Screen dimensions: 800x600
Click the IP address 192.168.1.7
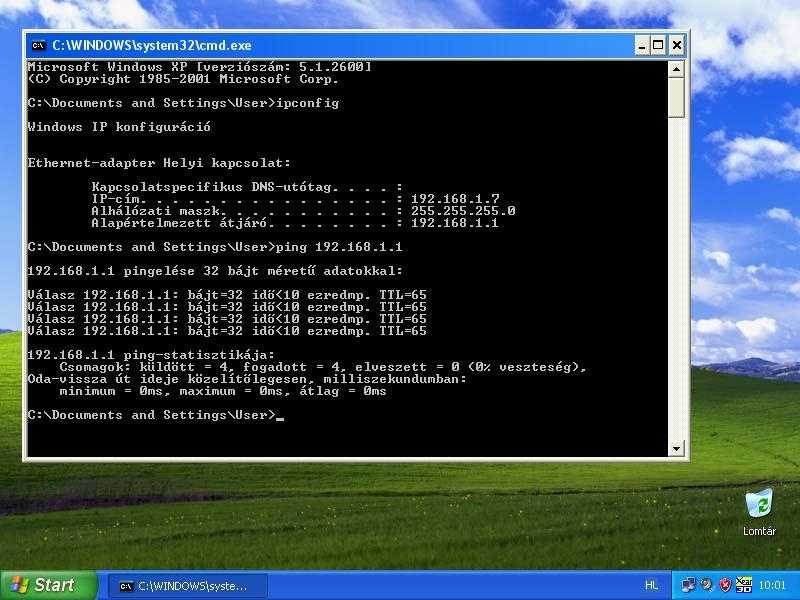tap(455, 198)
